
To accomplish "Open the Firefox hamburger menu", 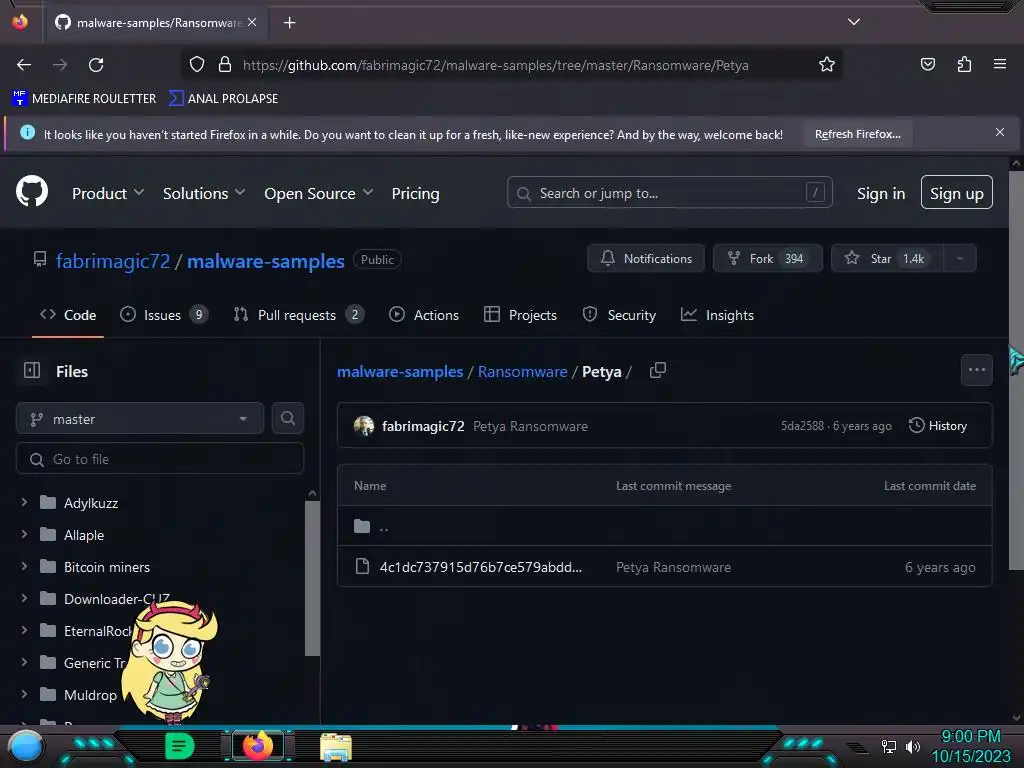I will coord(1000,64).
